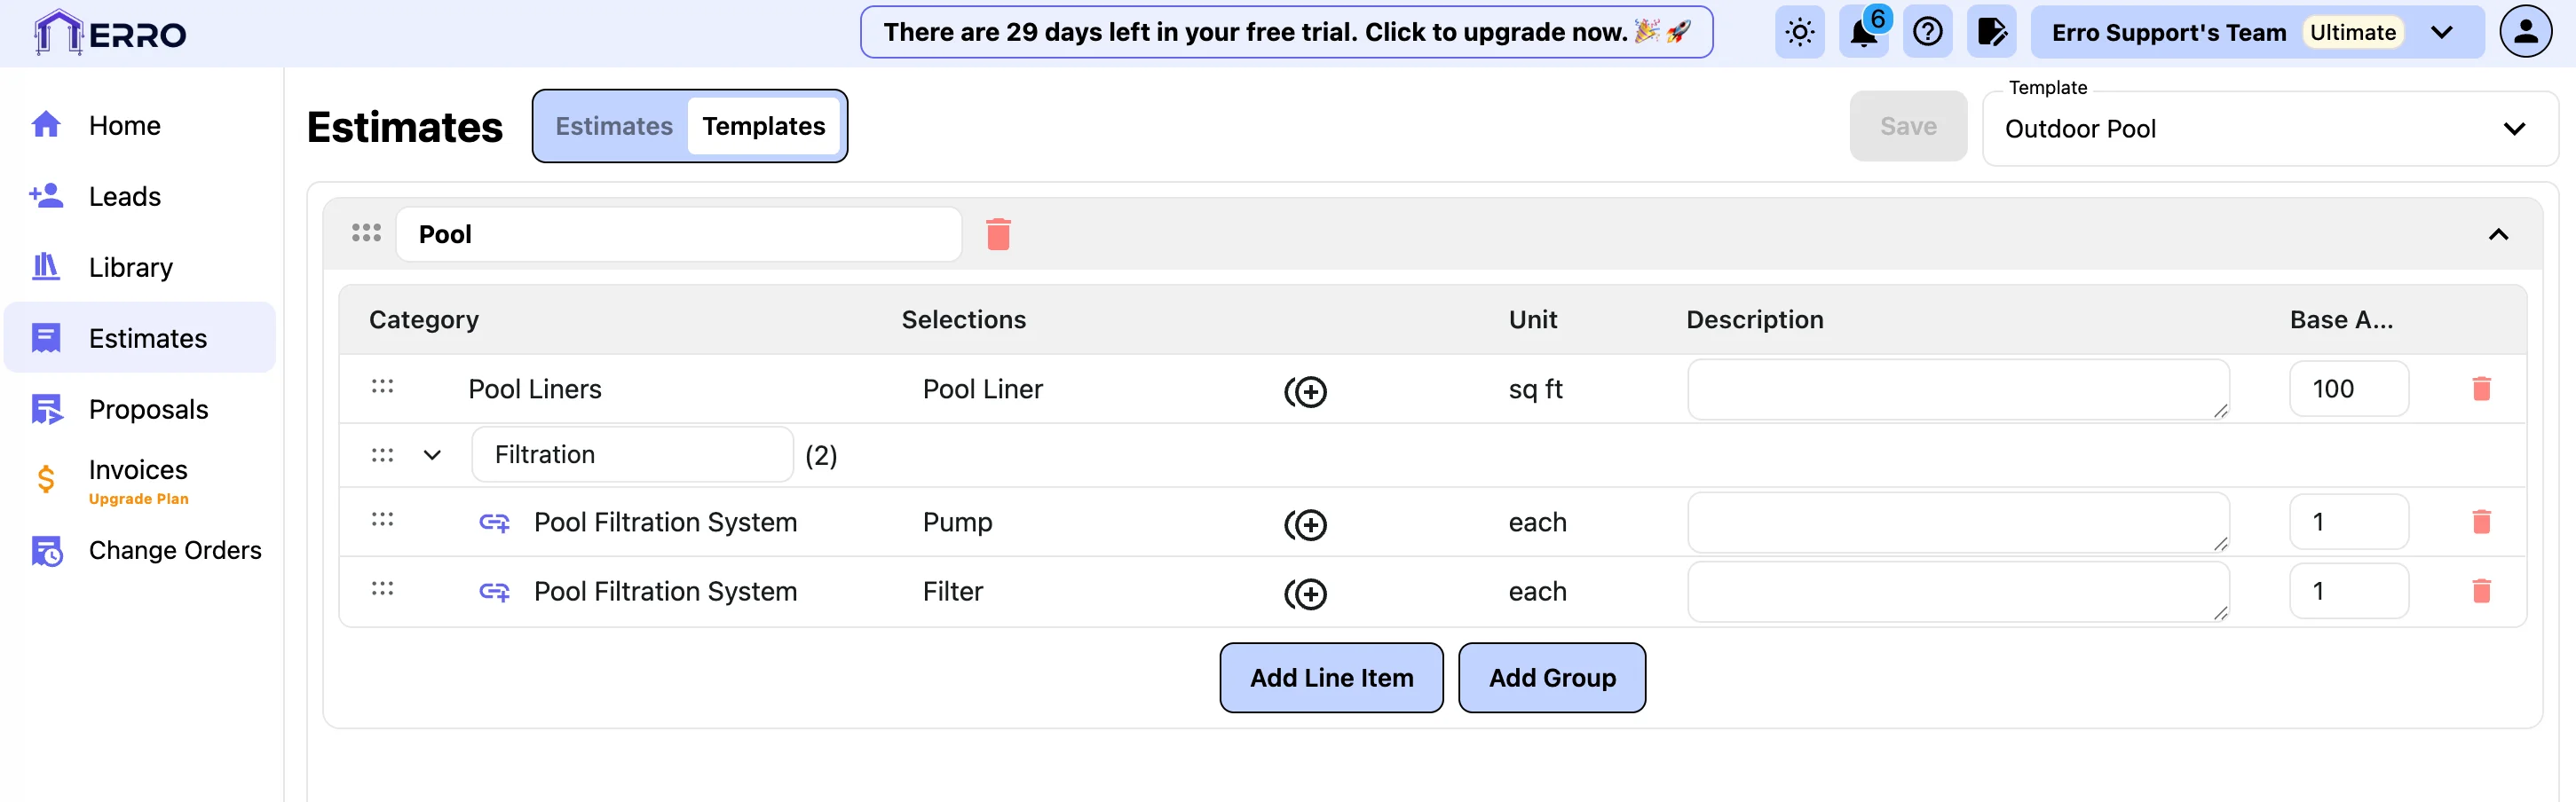Collapse the Filtration group

click(x=432, y=455)
